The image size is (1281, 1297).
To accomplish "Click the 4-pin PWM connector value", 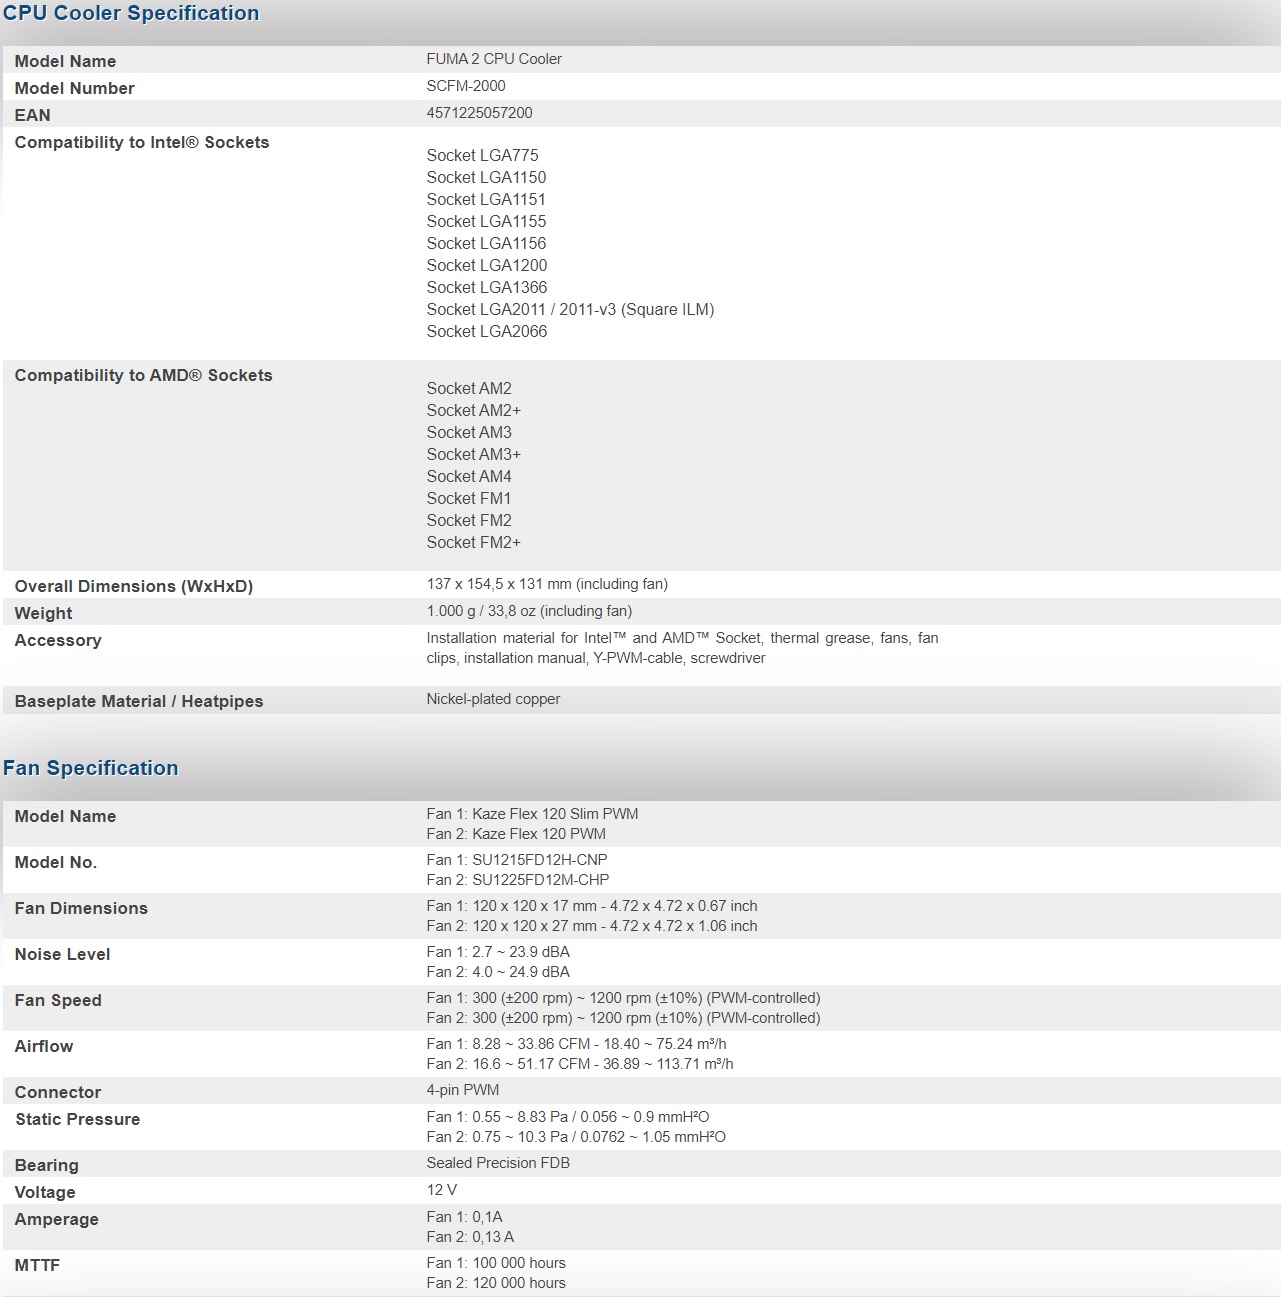I will point(463,1090).
